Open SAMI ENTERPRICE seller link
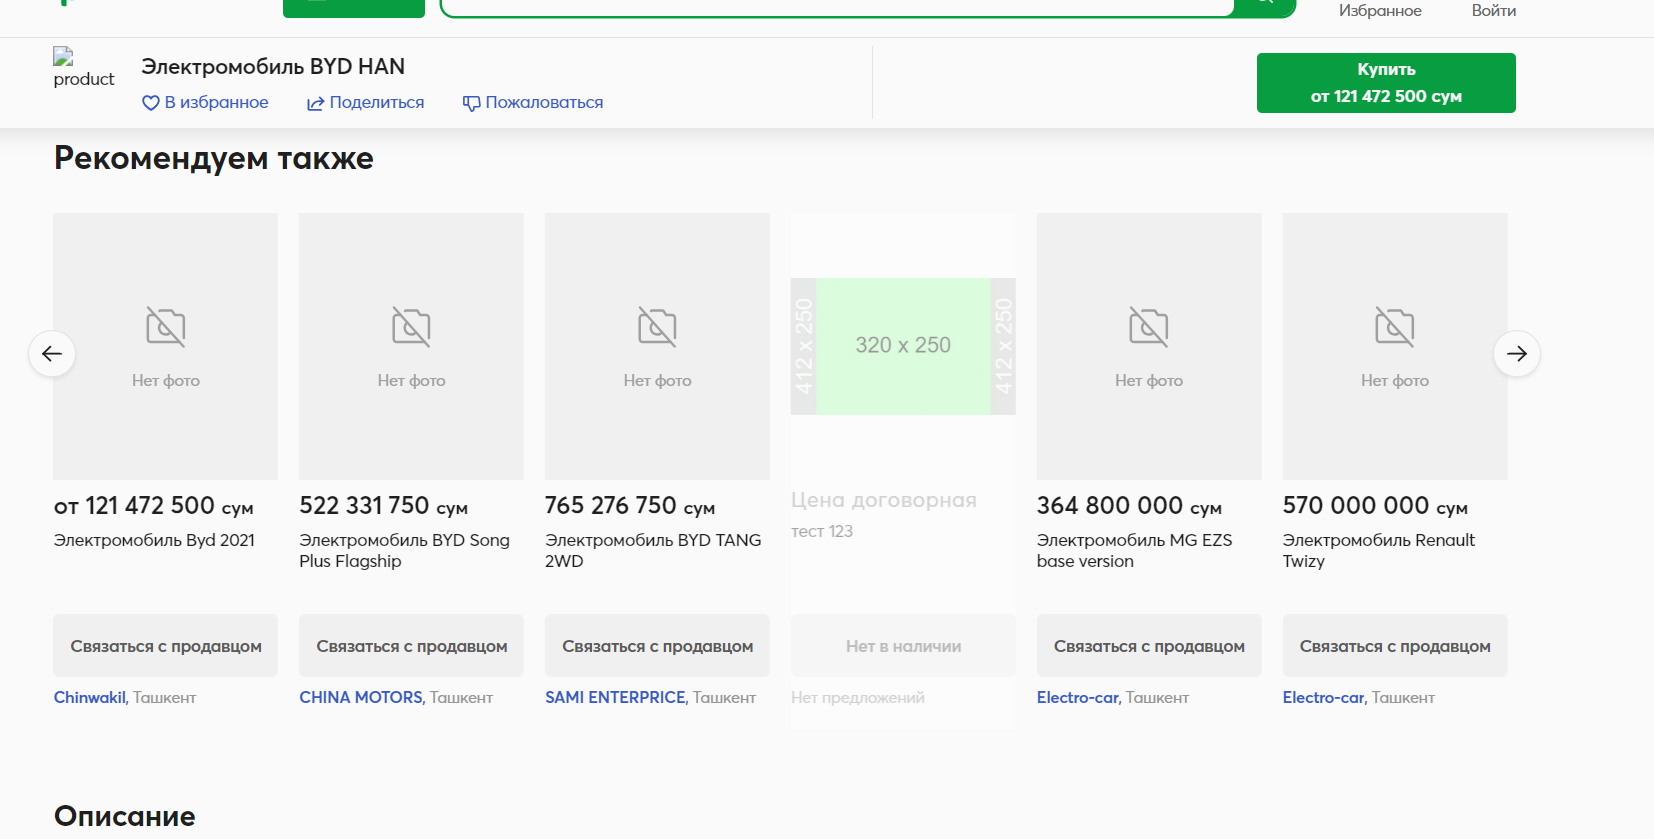 [x=616, y=698]
